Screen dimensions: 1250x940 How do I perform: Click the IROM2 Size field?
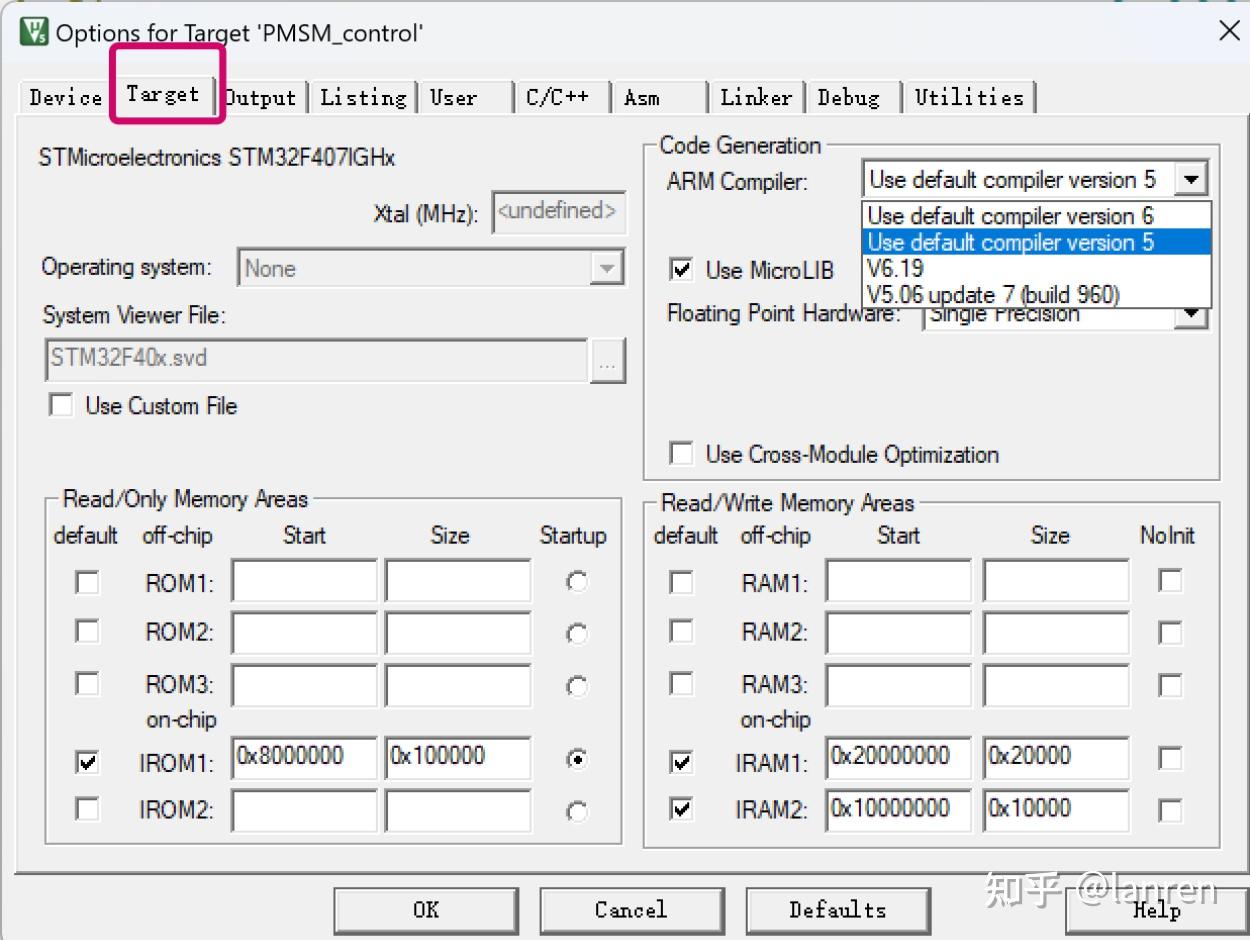458,810
